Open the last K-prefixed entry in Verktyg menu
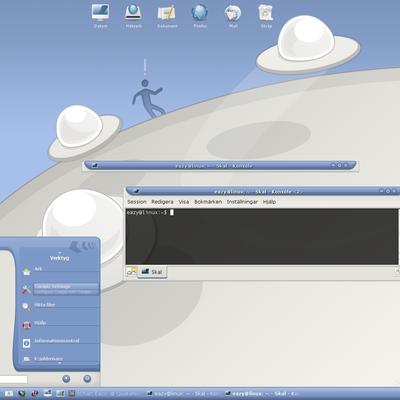The height and width of the screenshot is (400, 400). pos(60,359)
